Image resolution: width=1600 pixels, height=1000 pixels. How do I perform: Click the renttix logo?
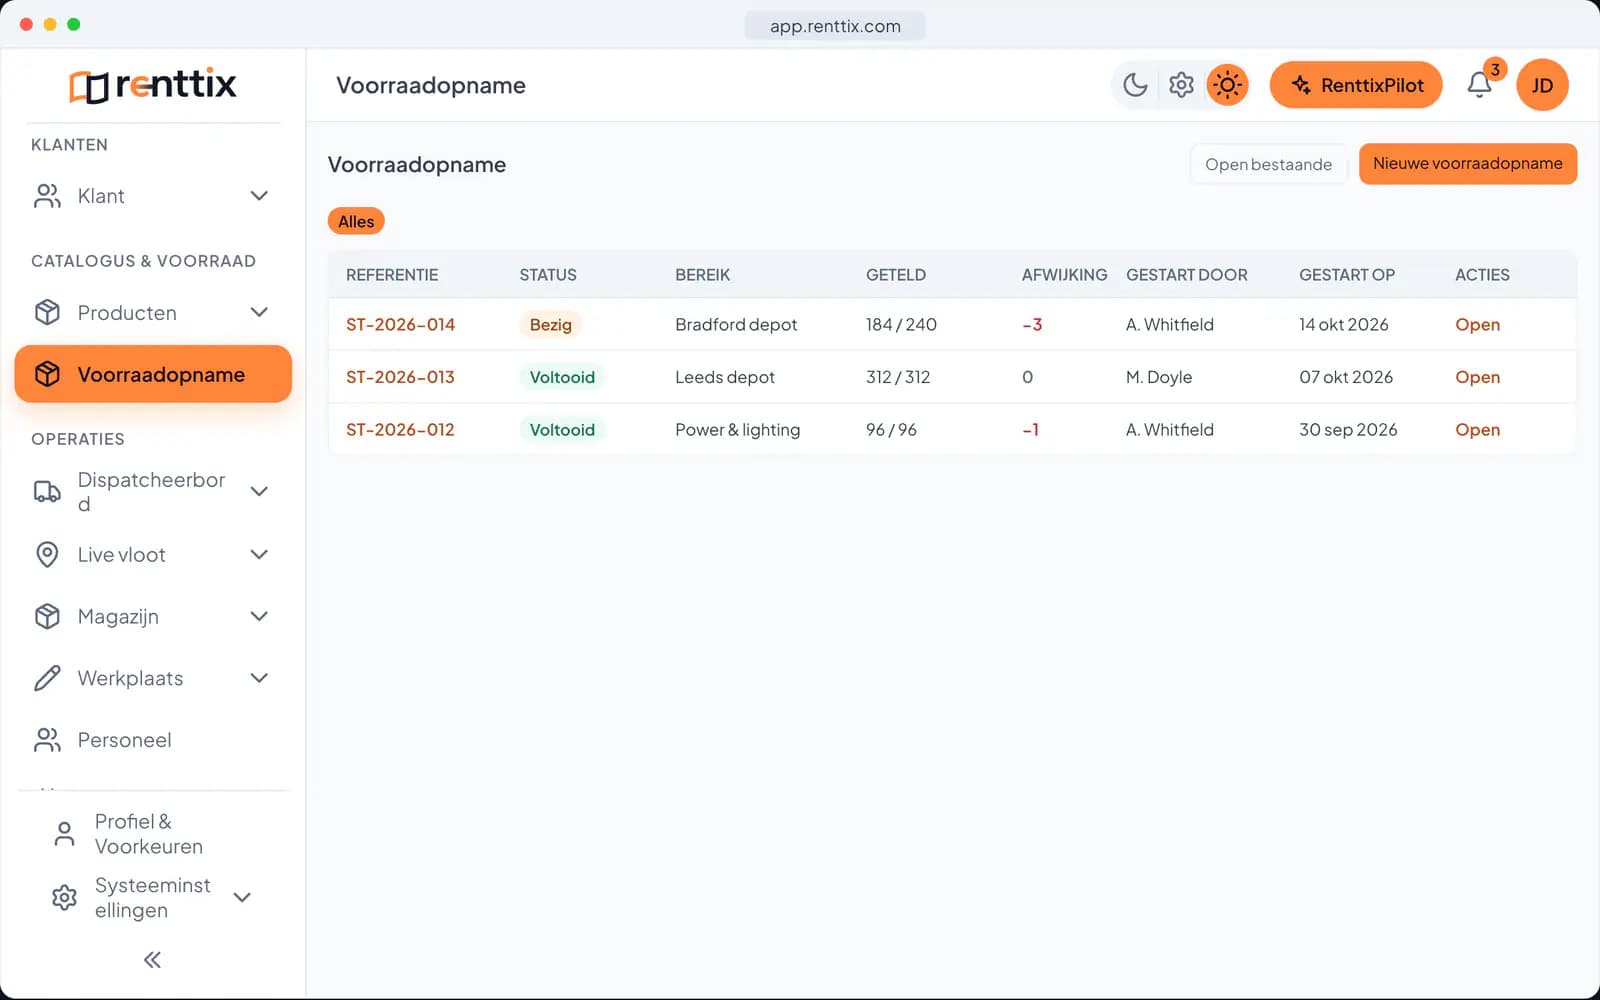(153, 85)
